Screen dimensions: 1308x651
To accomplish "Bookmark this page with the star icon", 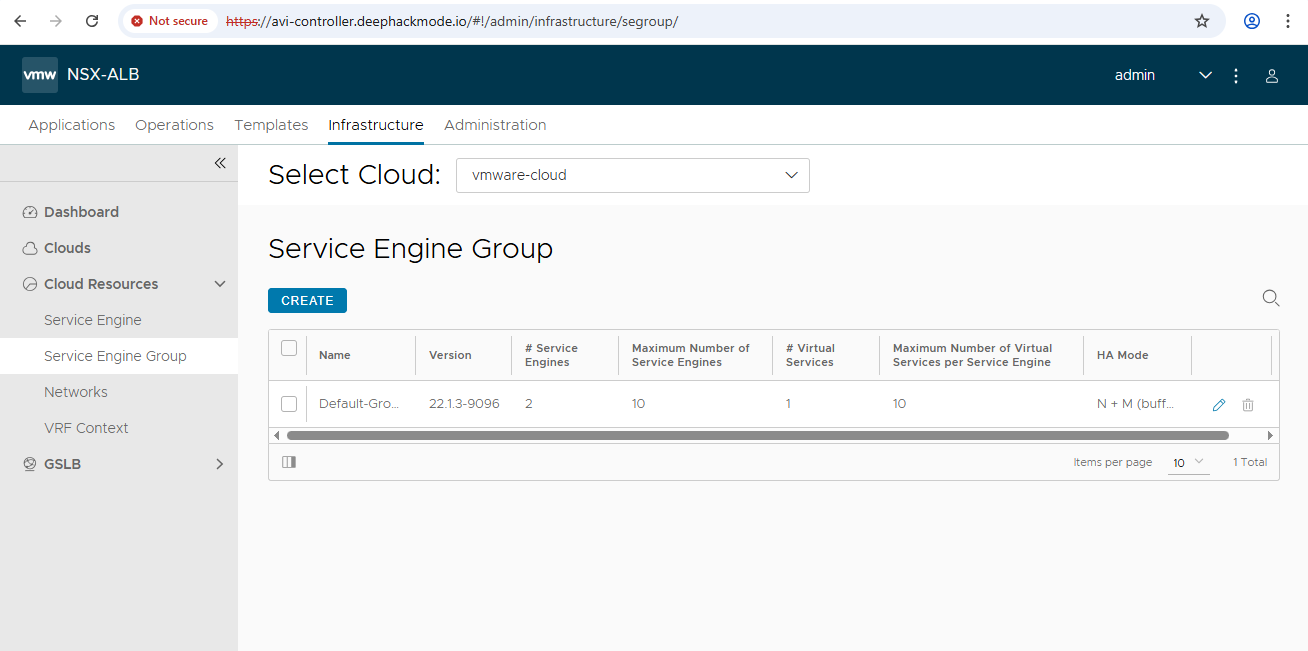I will 1202,20.
